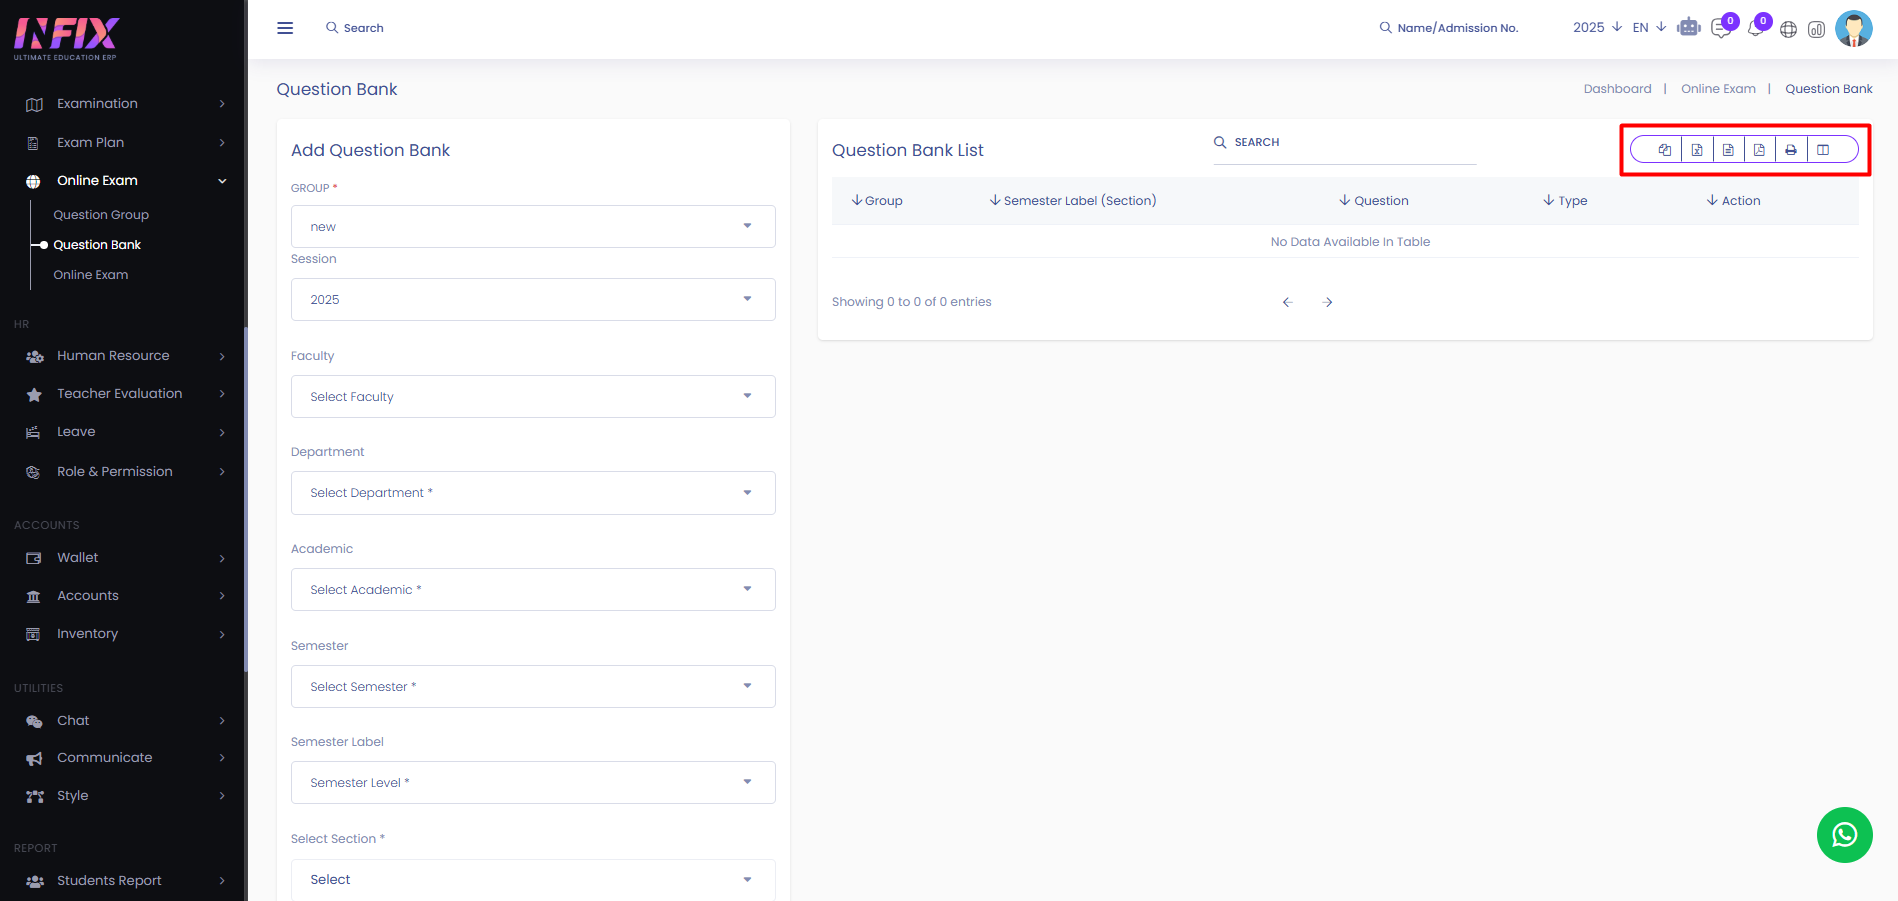Open academic year 2025 selector in header
This screenshot has height=901, width=1898.
1597,27
